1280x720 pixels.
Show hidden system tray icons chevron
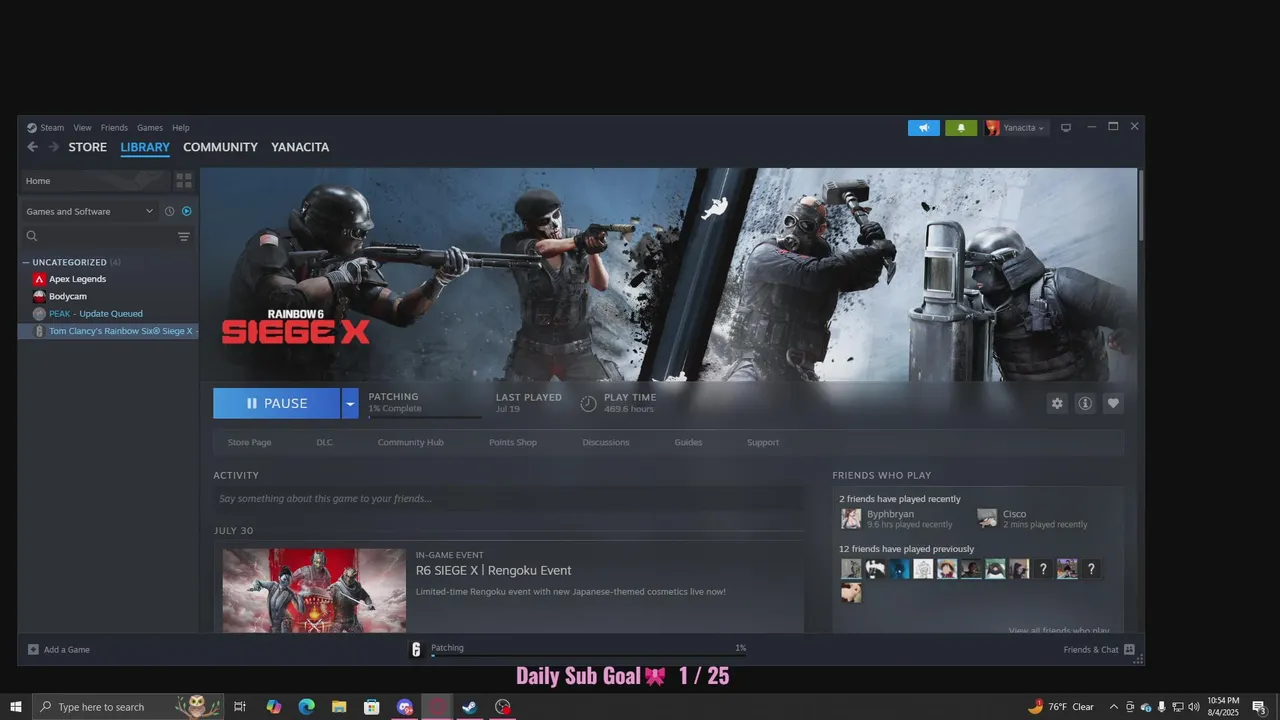click(1114, 707)
